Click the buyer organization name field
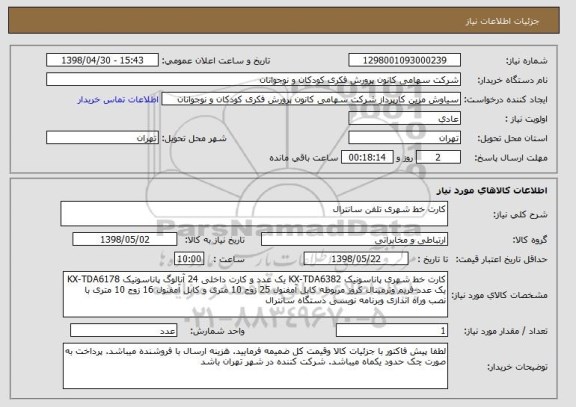The image size is (576, 407). 253,80
